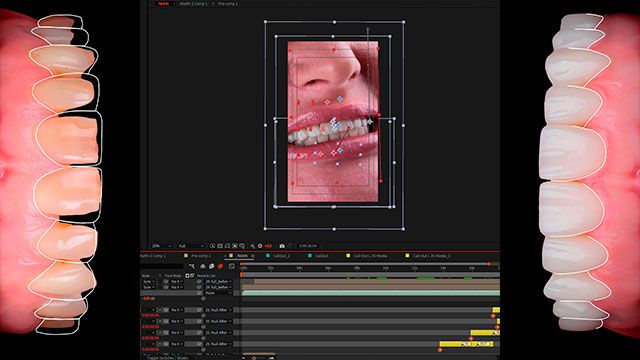Image resolution: width=640 pixels, height=360 pixels.
Task: Click the Reset Exposure icon
Action: point(260,246)
